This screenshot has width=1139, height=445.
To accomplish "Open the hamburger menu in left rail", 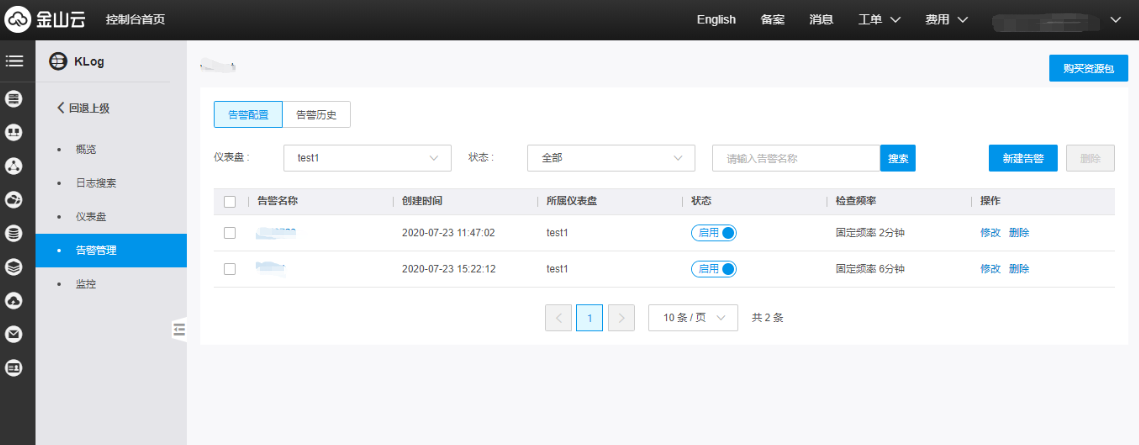I will click(x=14, y=61).
